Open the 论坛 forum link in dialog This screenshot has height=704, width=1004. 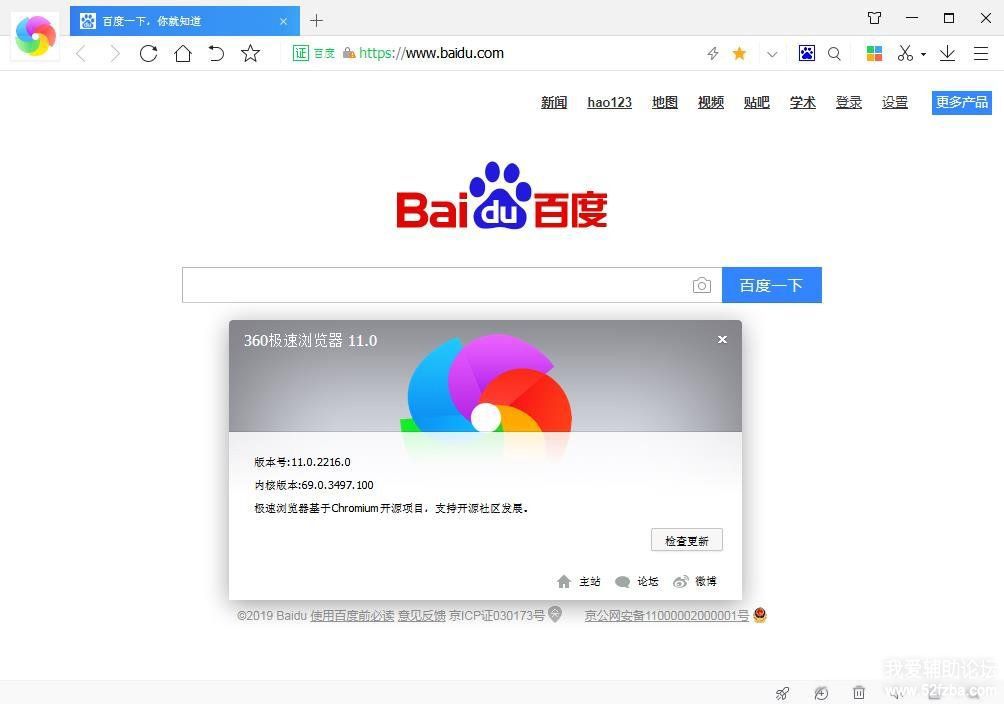(x=636, y=582)
